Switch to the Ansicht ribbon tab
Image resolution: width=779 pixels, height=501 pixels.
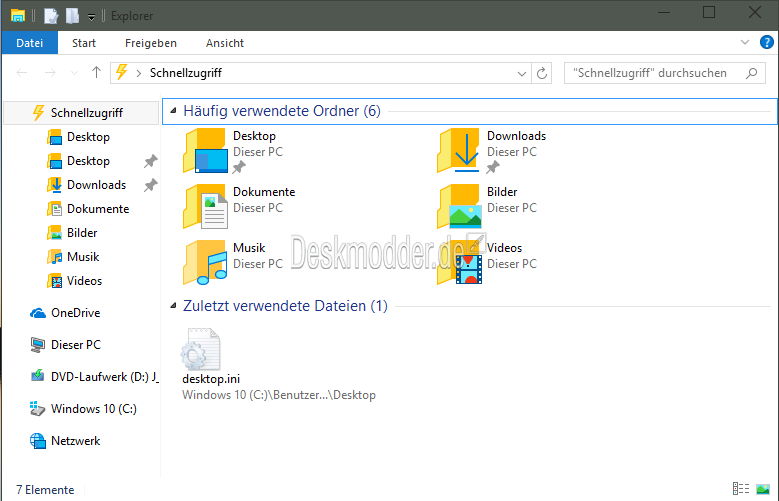tap(225, 43)
